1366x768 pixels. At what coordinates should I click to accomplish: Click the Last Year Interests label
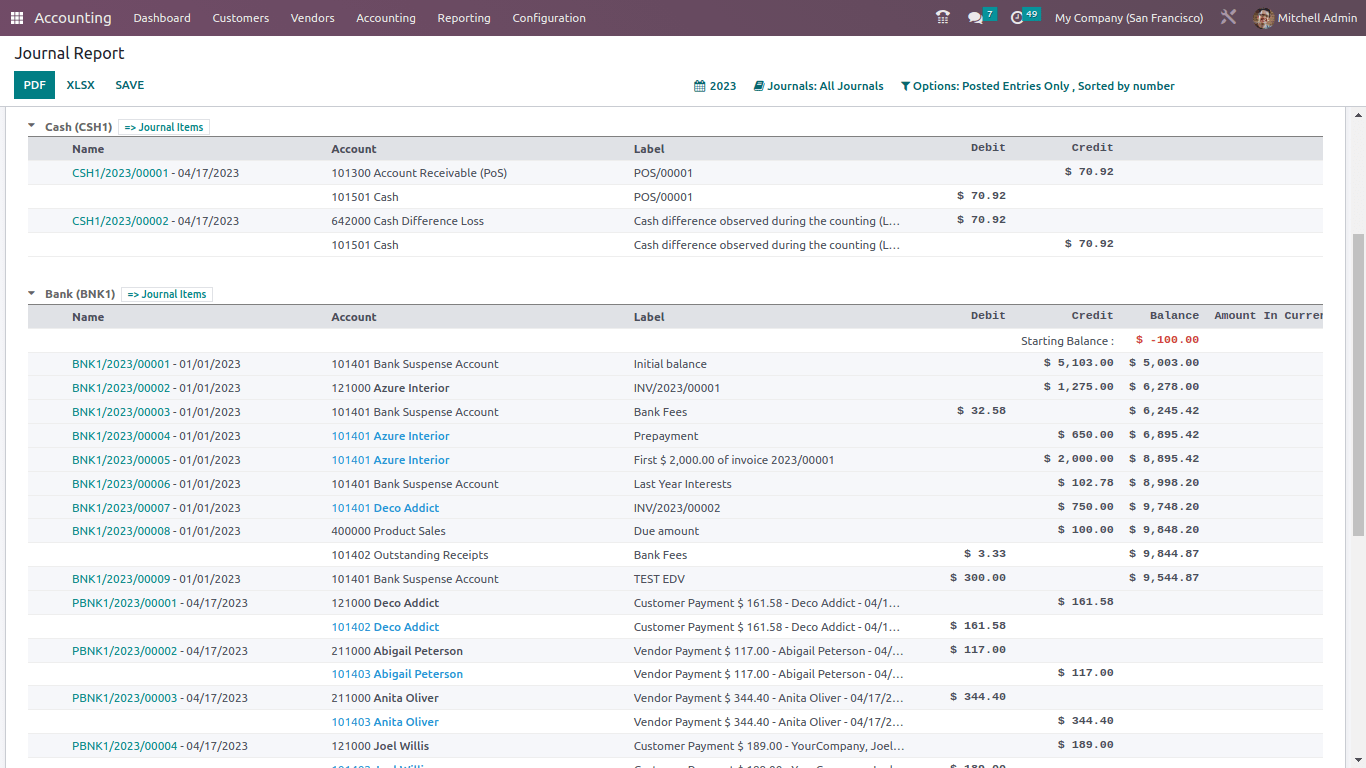click(682, 484)
